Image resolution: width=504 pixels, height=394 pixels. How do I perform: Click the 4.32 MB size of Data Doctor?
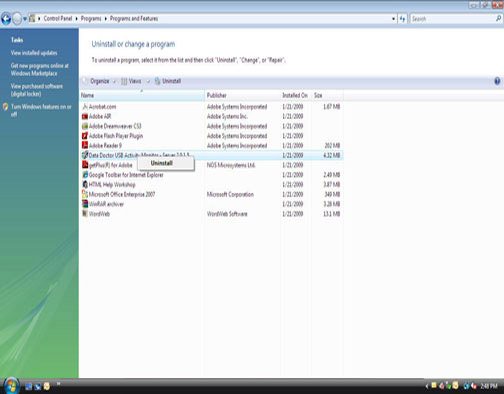[331, 155]
